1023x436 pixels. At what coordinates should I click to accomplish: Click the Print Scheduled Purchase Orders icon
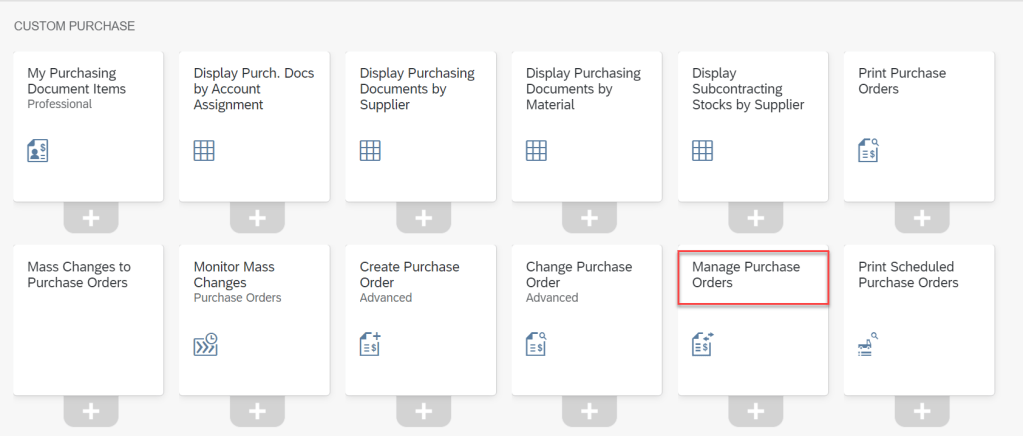869,345
